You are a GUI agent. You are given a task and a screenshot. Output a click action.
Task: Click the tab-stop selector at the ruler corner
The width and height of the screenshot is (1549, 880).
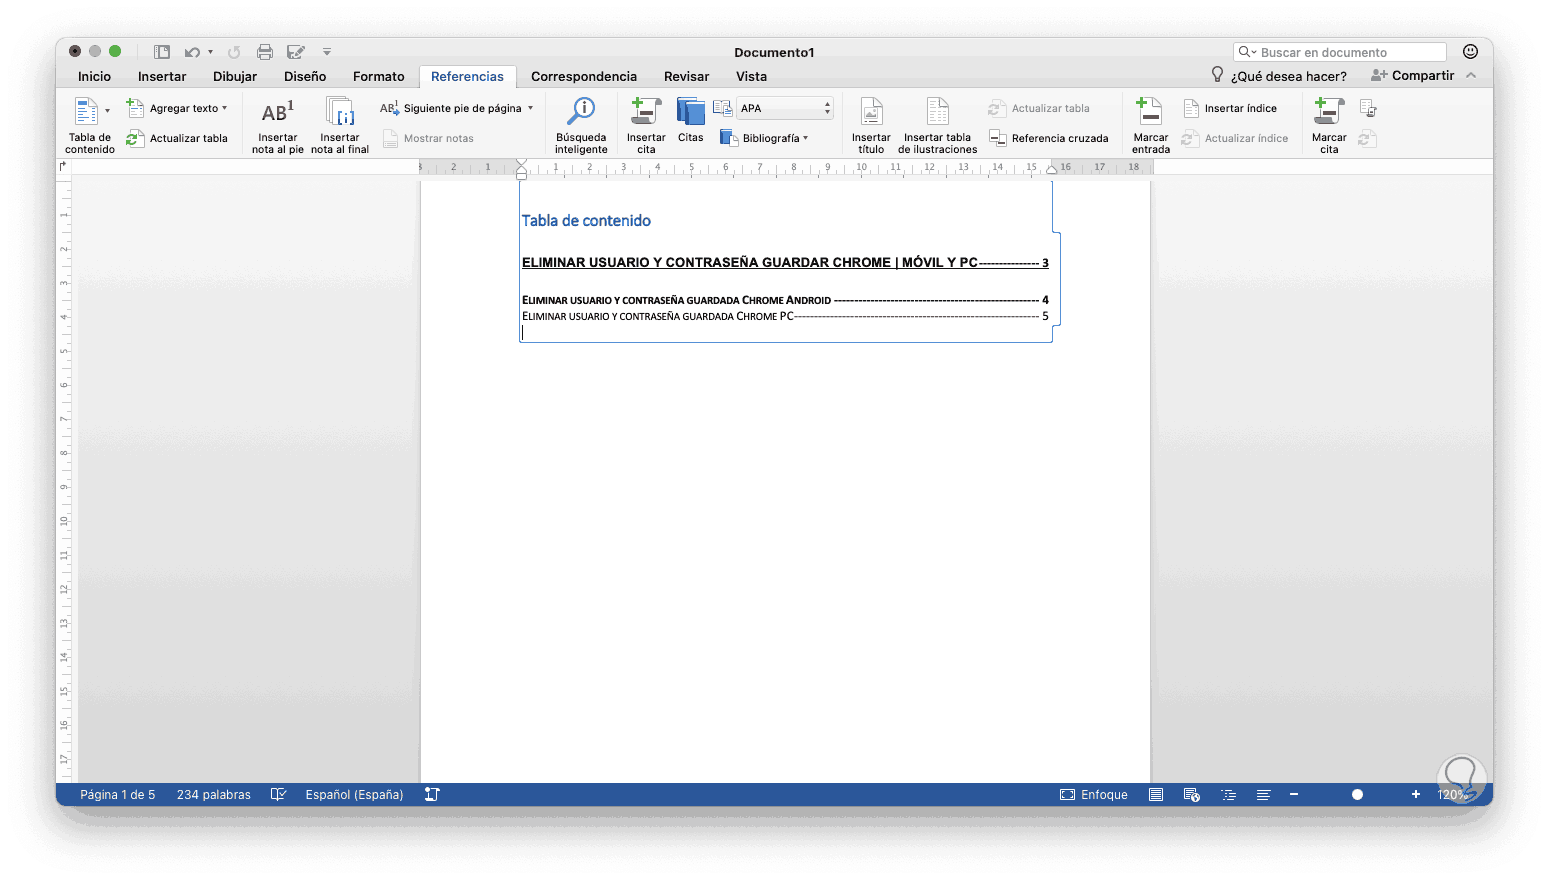pyautogui.click(x=64, y=167)
